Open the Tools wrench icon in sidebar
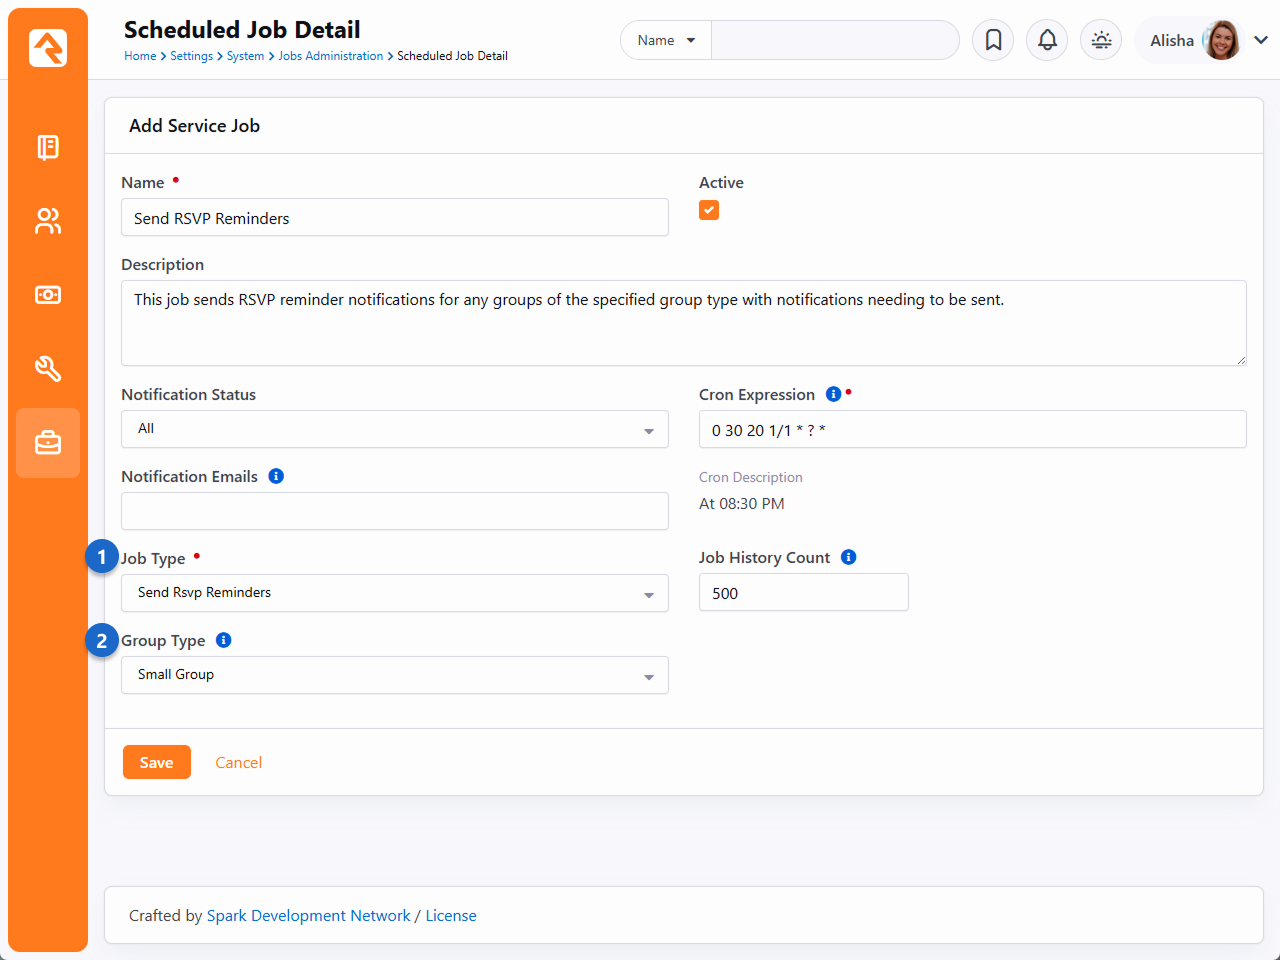 (48, 369)
